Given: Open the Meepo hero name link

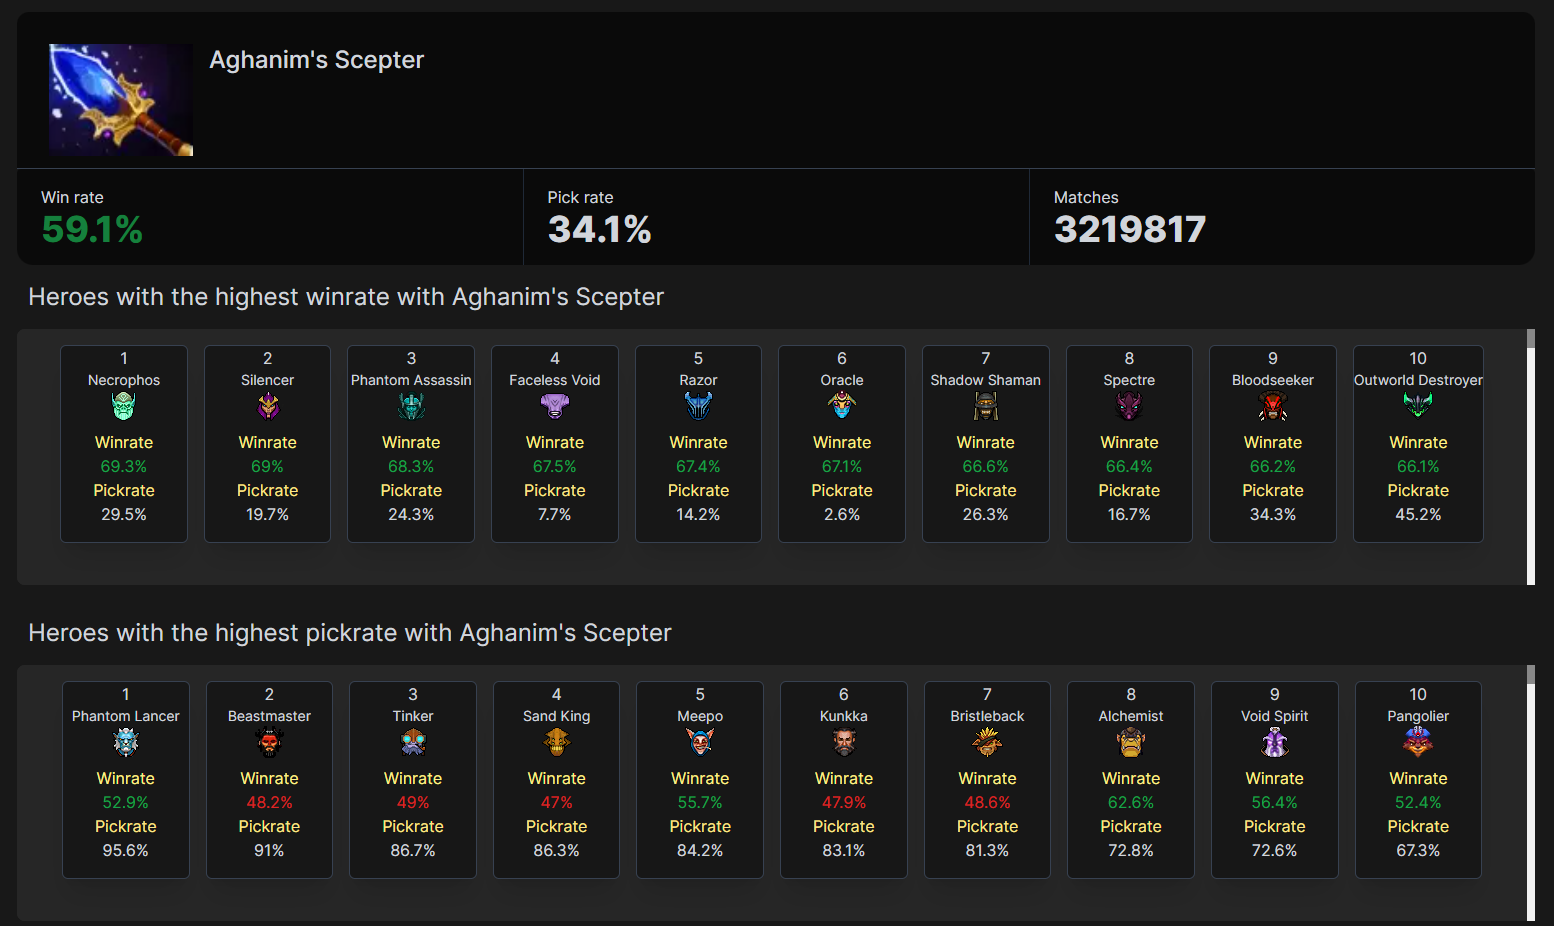Looking at the screenshot, I should [x=700, y=716].
